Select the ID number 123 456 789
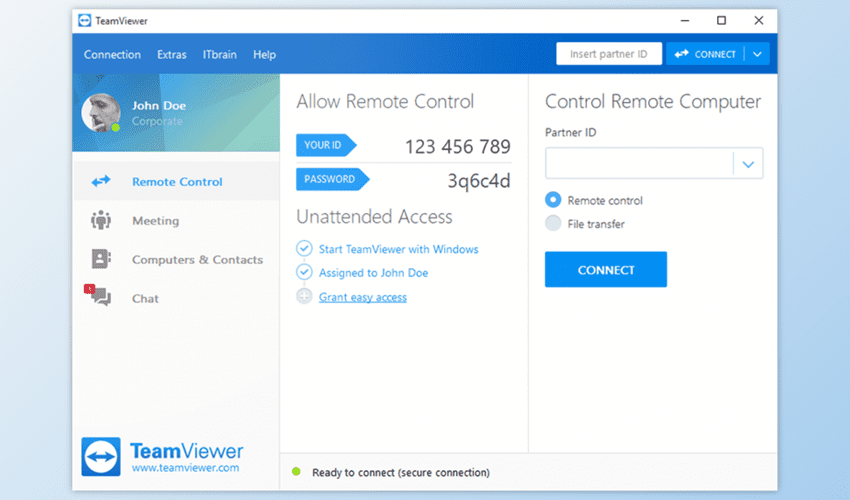This screenshot has height=500, width=850. pyautogui.click(x=458, y=146)
